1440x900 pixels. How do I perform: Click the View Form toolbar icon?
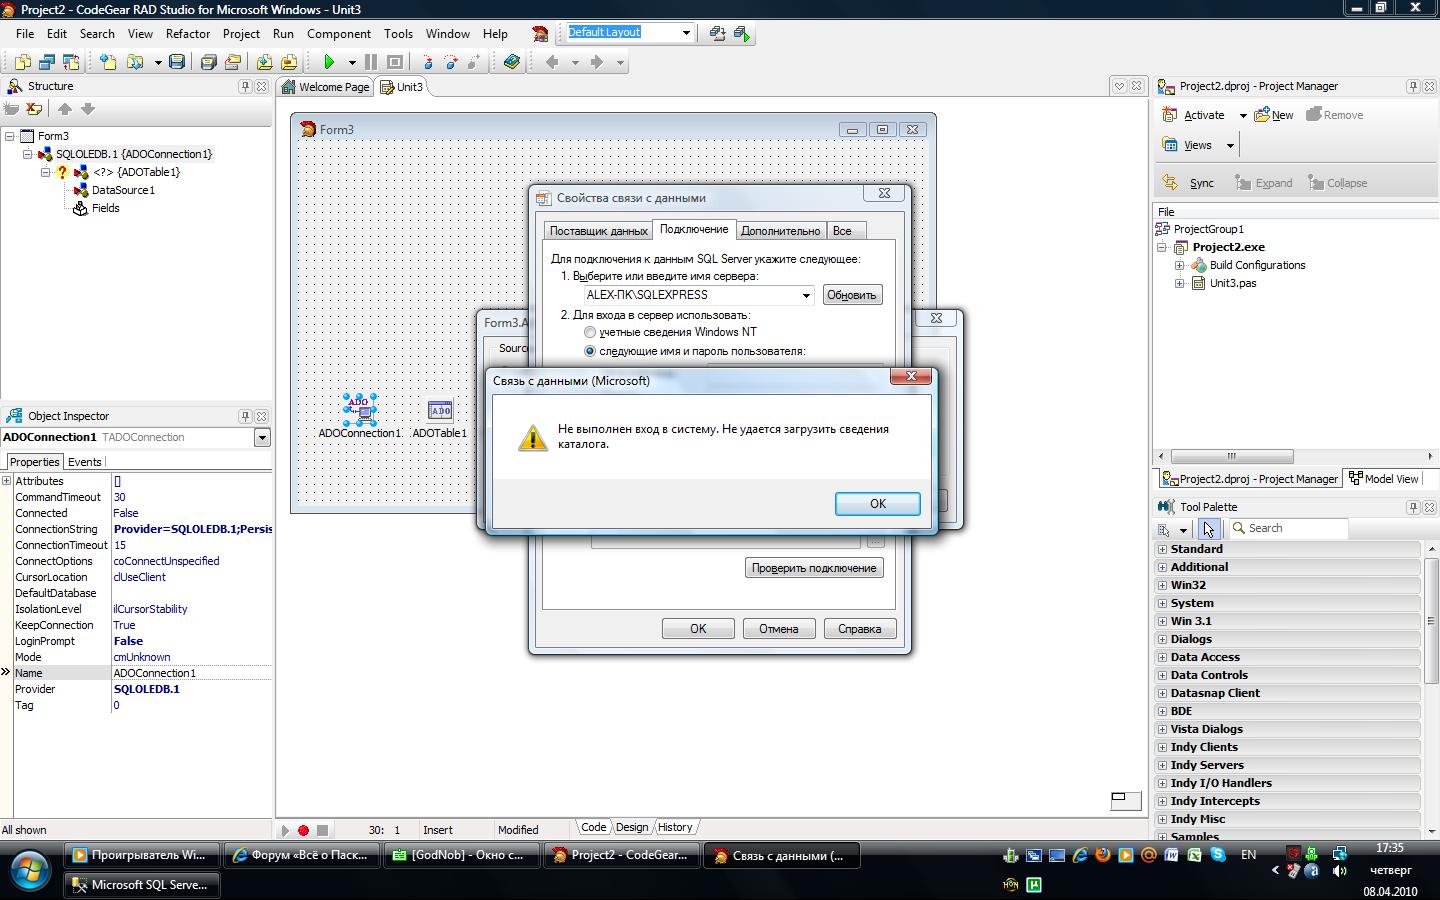[x=46, y=62]
